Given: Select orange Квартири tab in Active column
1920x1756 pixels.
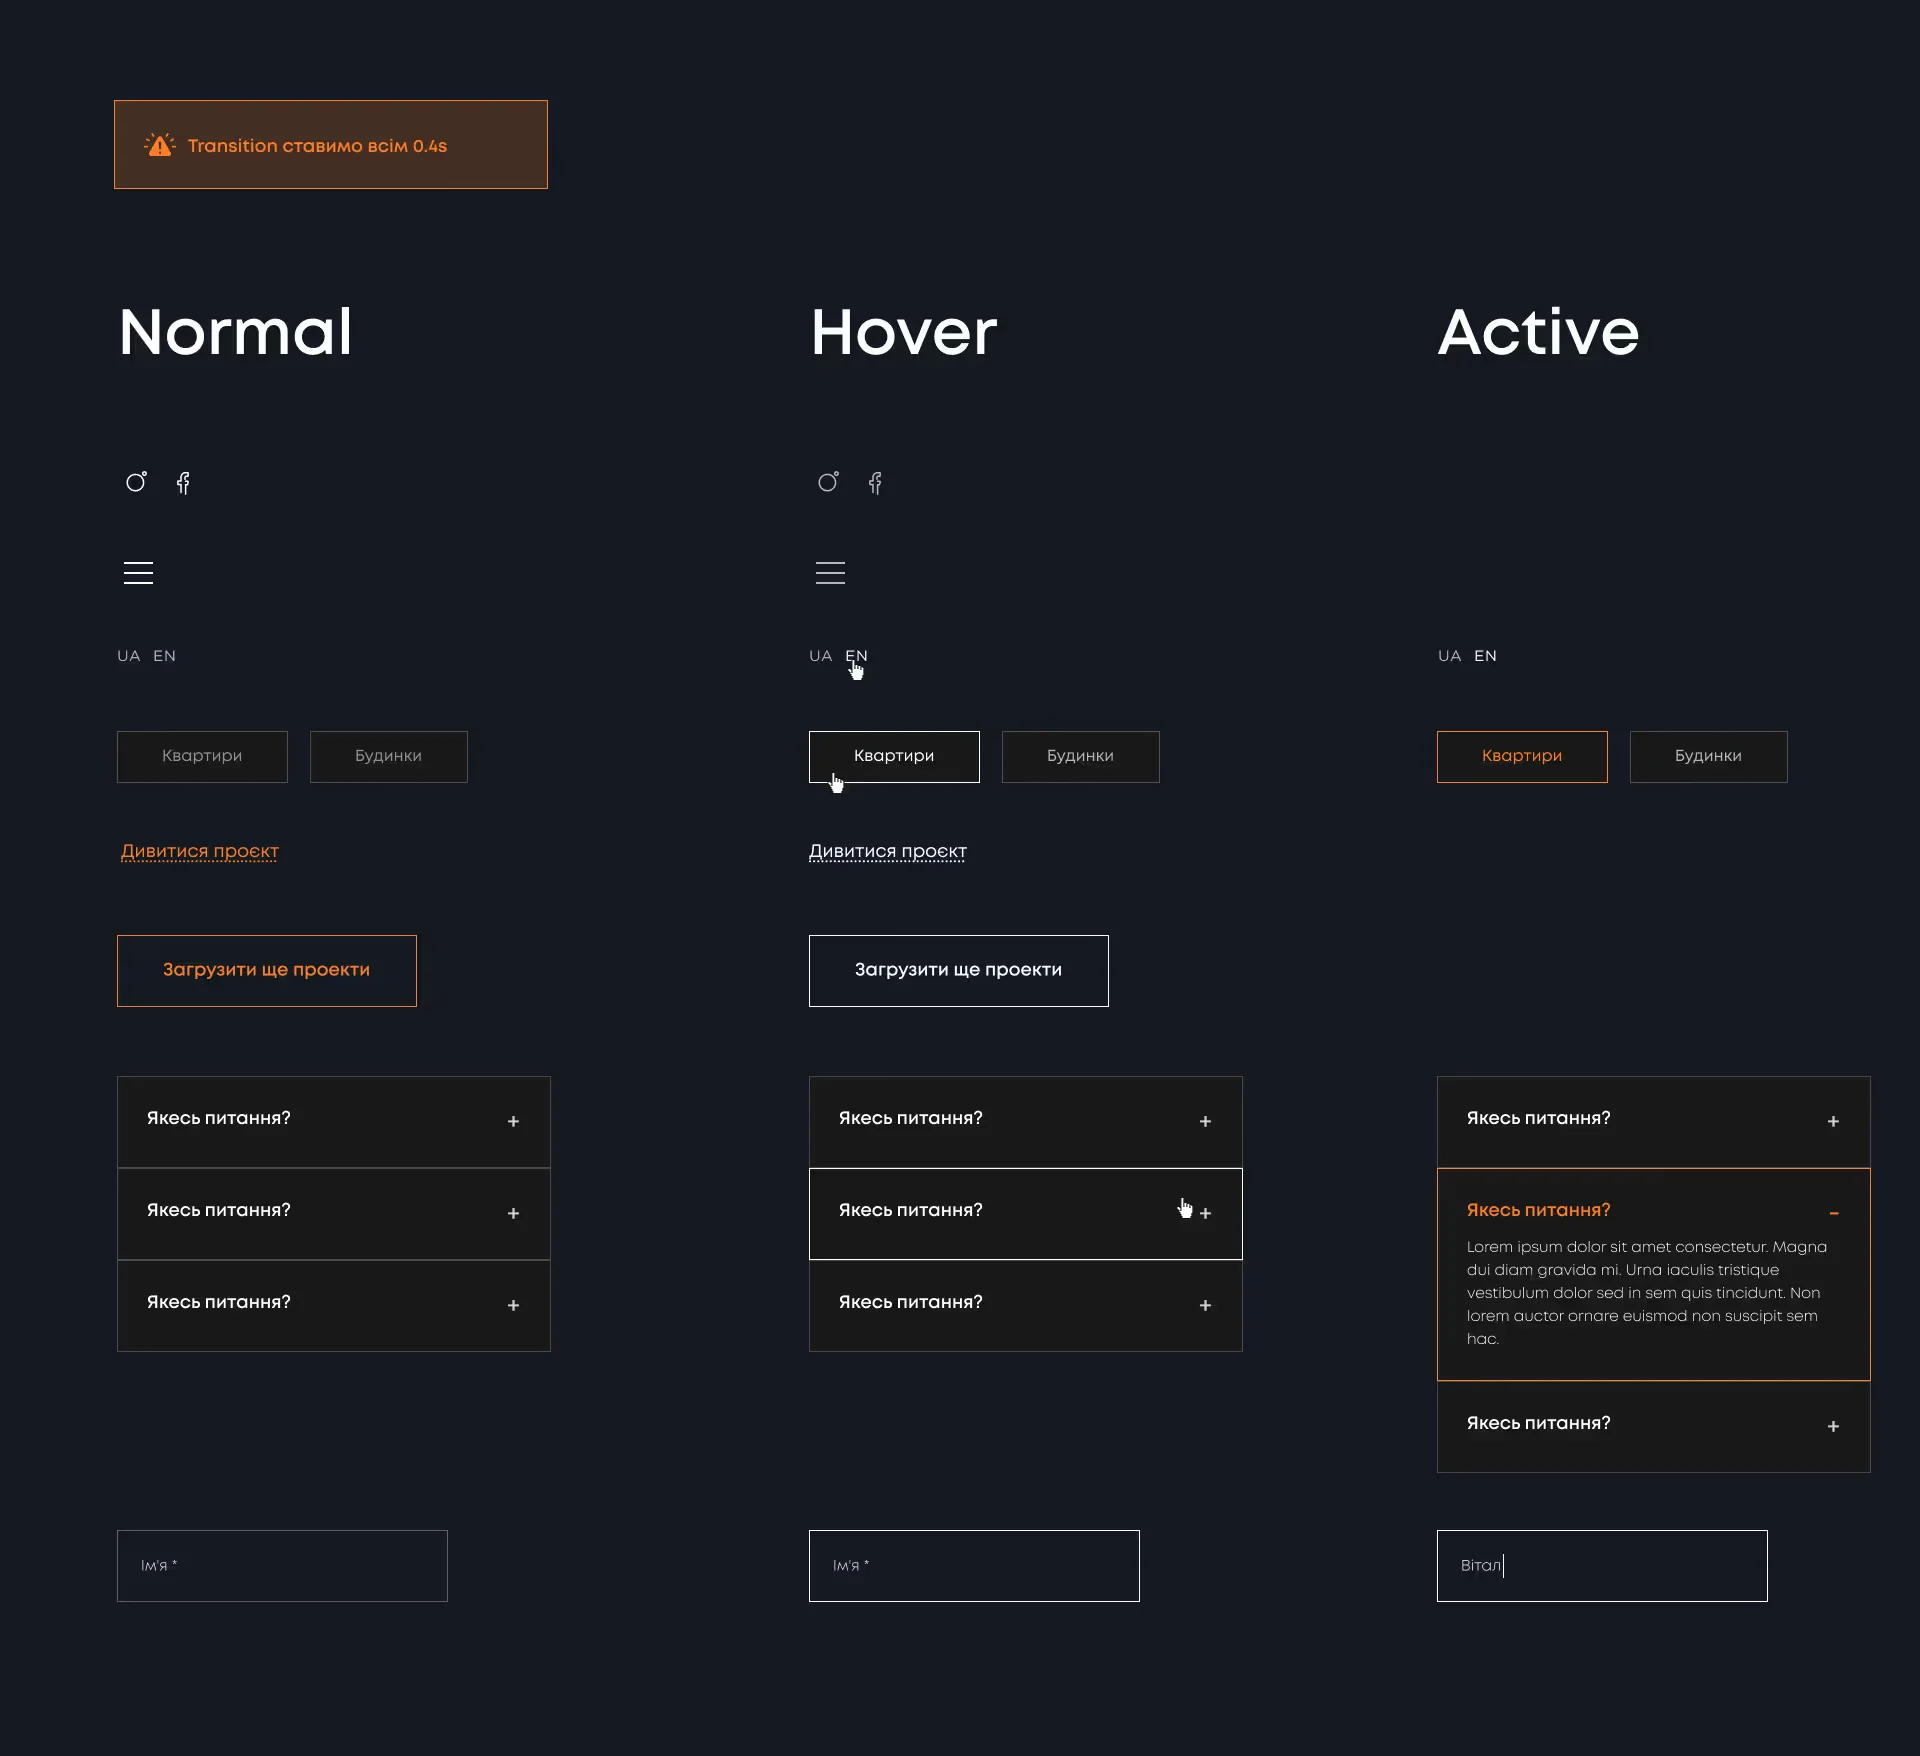Looking at the screenshot, I should (1521, 756).
